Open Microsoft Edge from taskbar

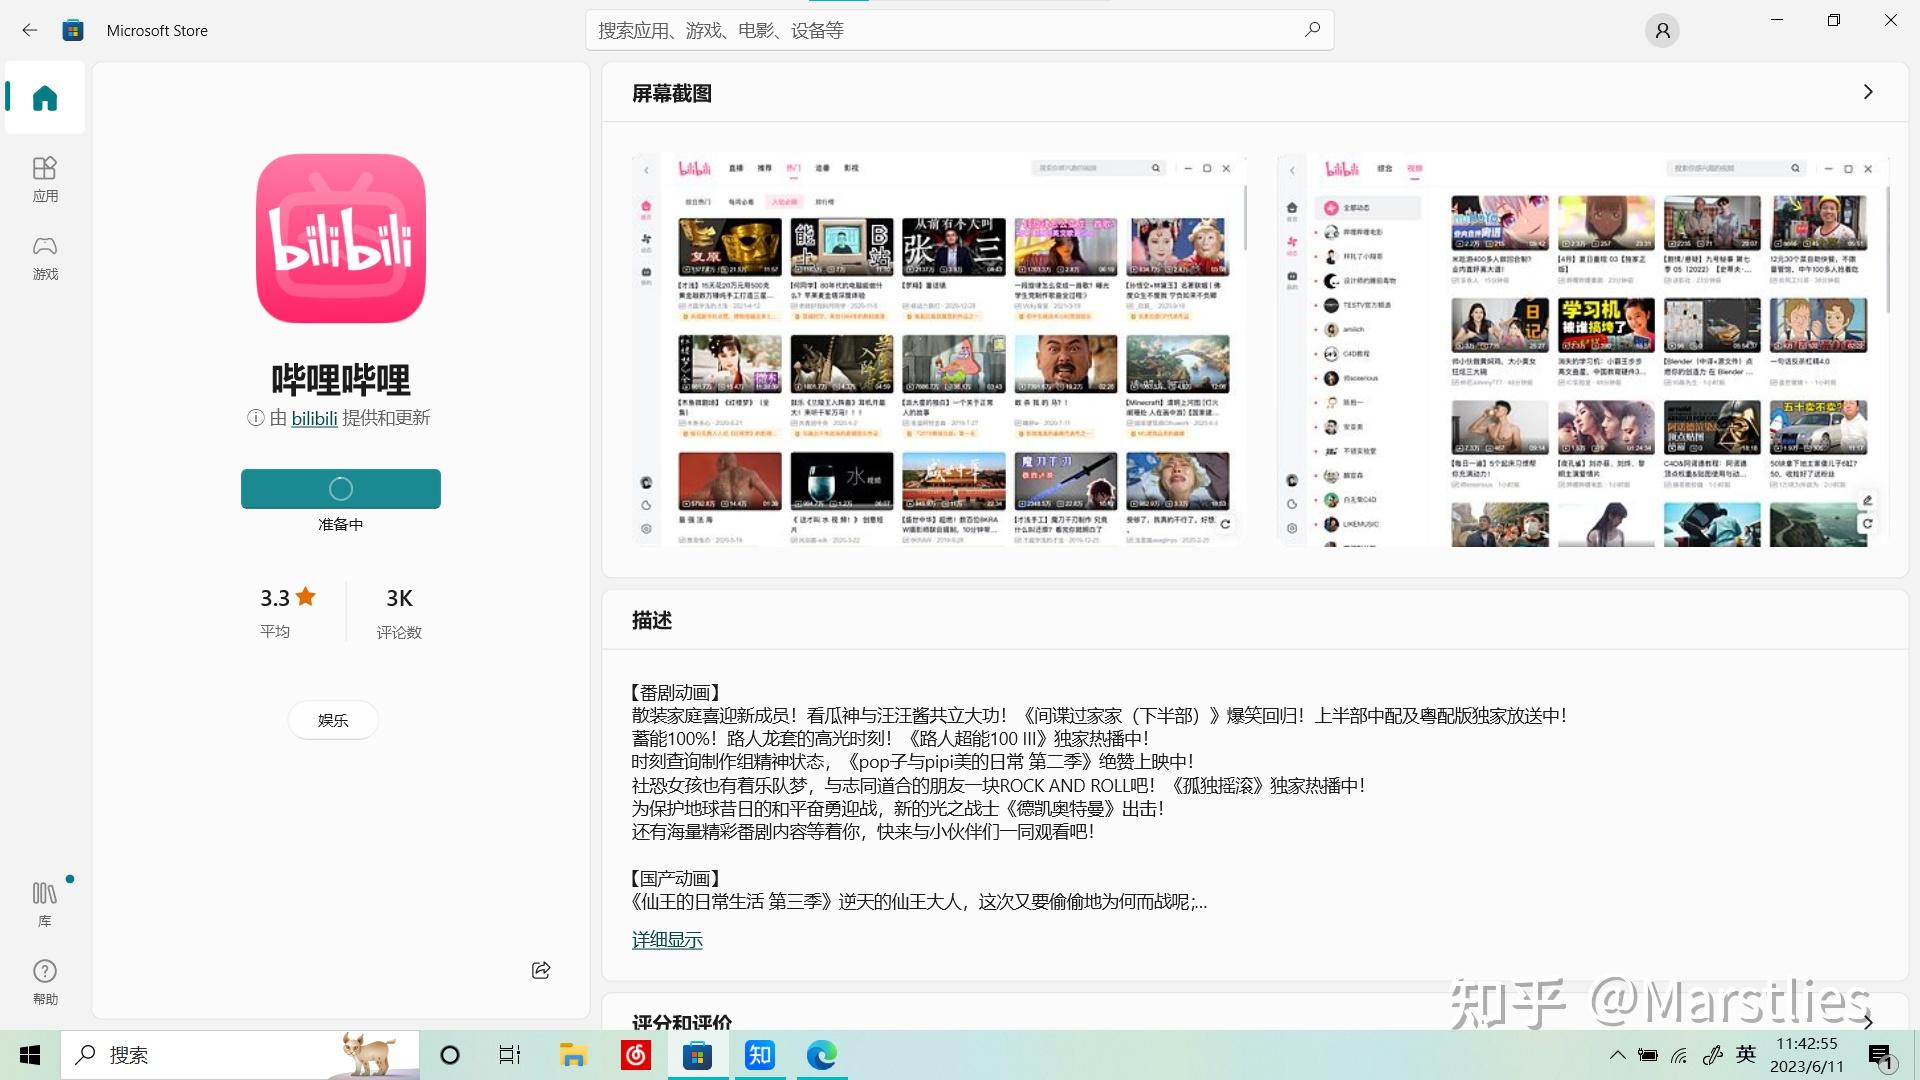[822, 1055]
